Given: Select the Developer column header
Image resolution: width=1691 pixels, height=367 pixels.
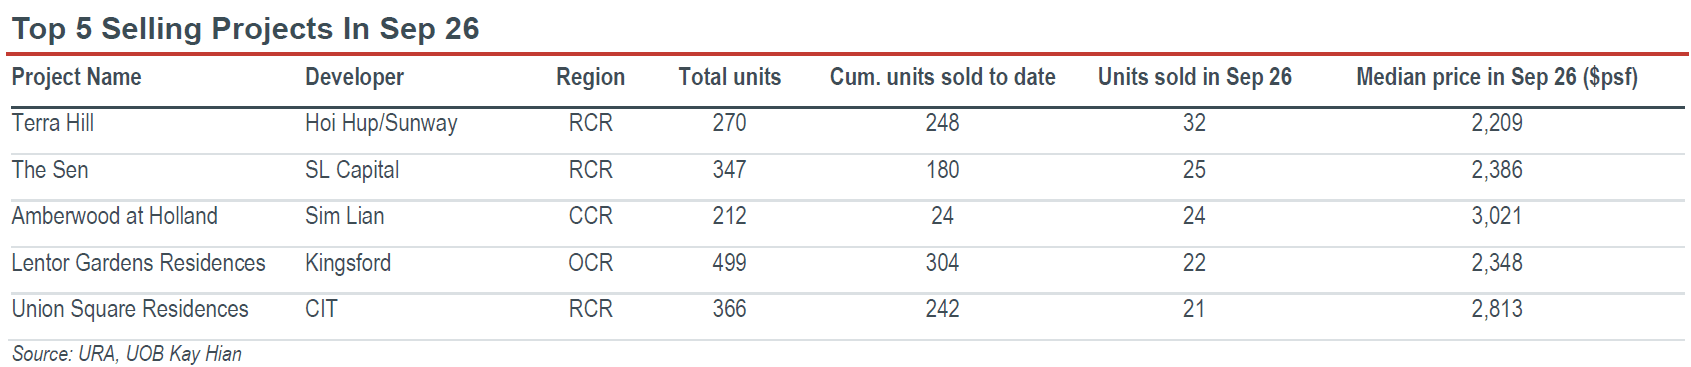Looking at the screenshot, I should [354, 77].
